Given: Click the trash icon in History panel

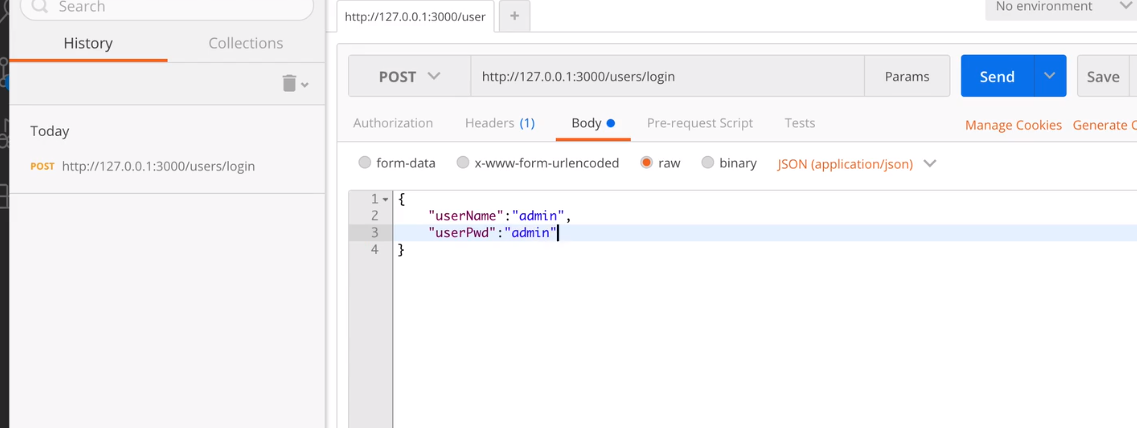Looking at the screenshot, I should point(289,83).
